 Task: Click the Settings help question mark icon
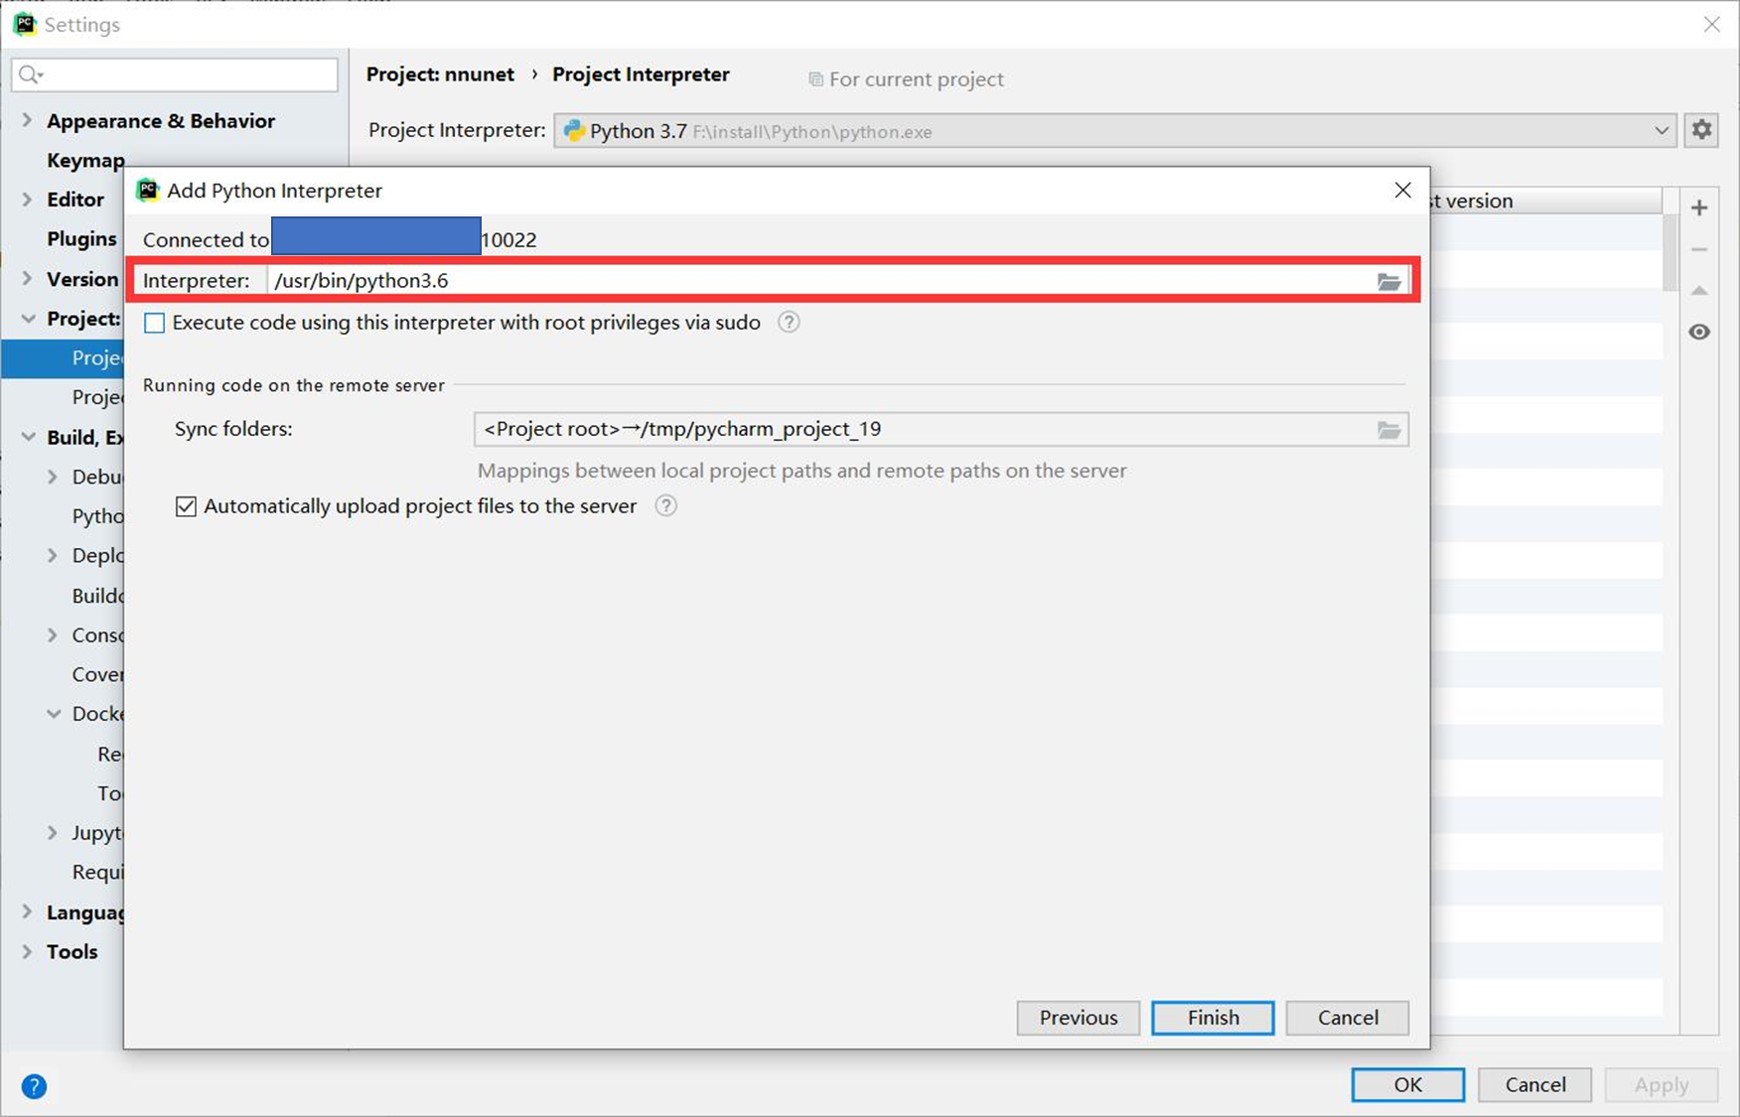tap(34, 1086)
